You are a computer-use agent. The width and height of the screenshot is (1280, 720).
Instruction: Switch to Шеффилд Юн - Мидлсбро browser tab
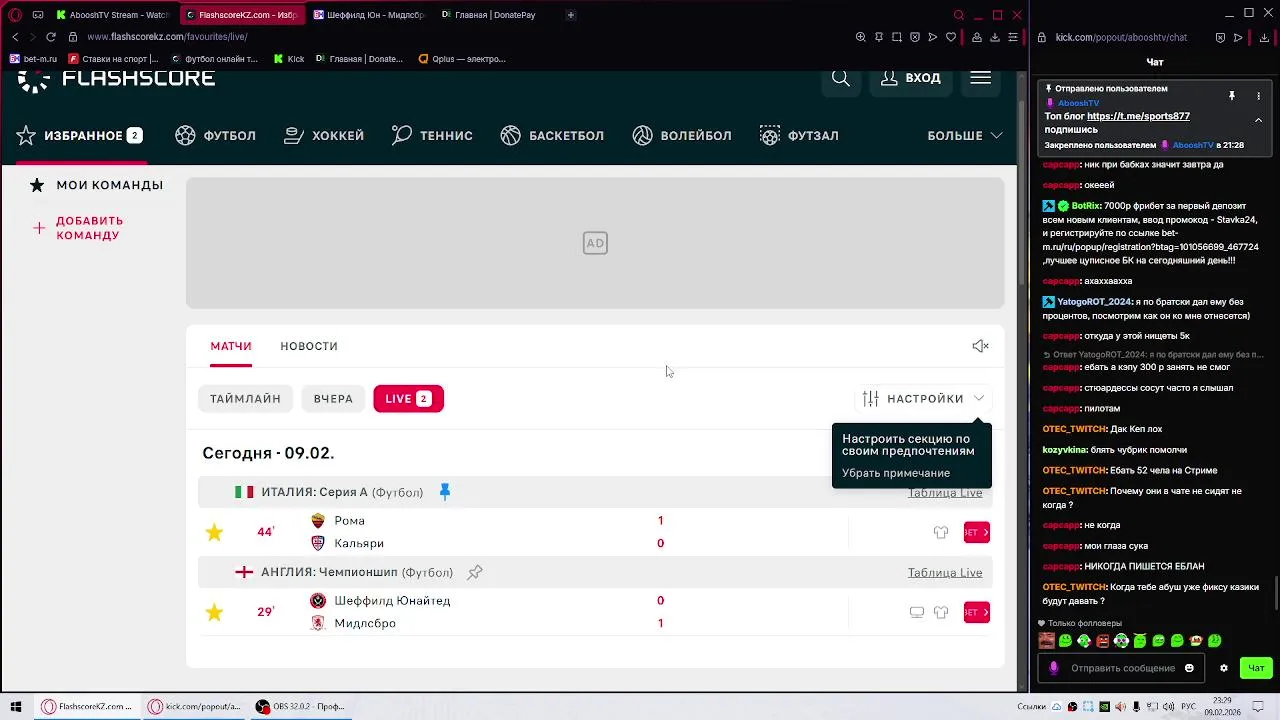pos(370,15)
